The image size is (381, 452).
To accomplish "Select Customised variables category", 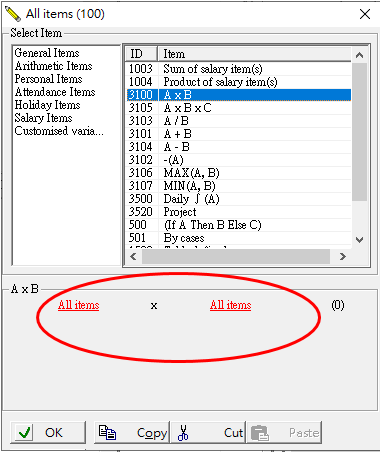I will pyautogui.click(x=59, y=131).
